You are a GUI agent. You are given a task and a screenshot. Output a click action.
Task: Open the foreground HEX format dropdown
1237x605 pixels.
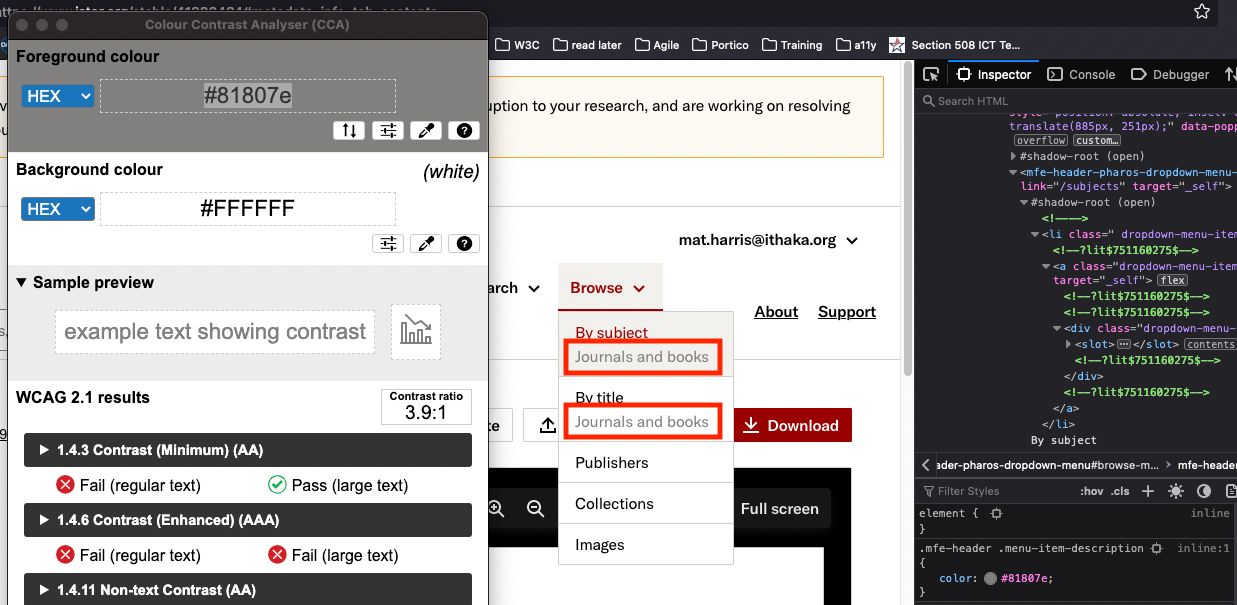(57, 96)
